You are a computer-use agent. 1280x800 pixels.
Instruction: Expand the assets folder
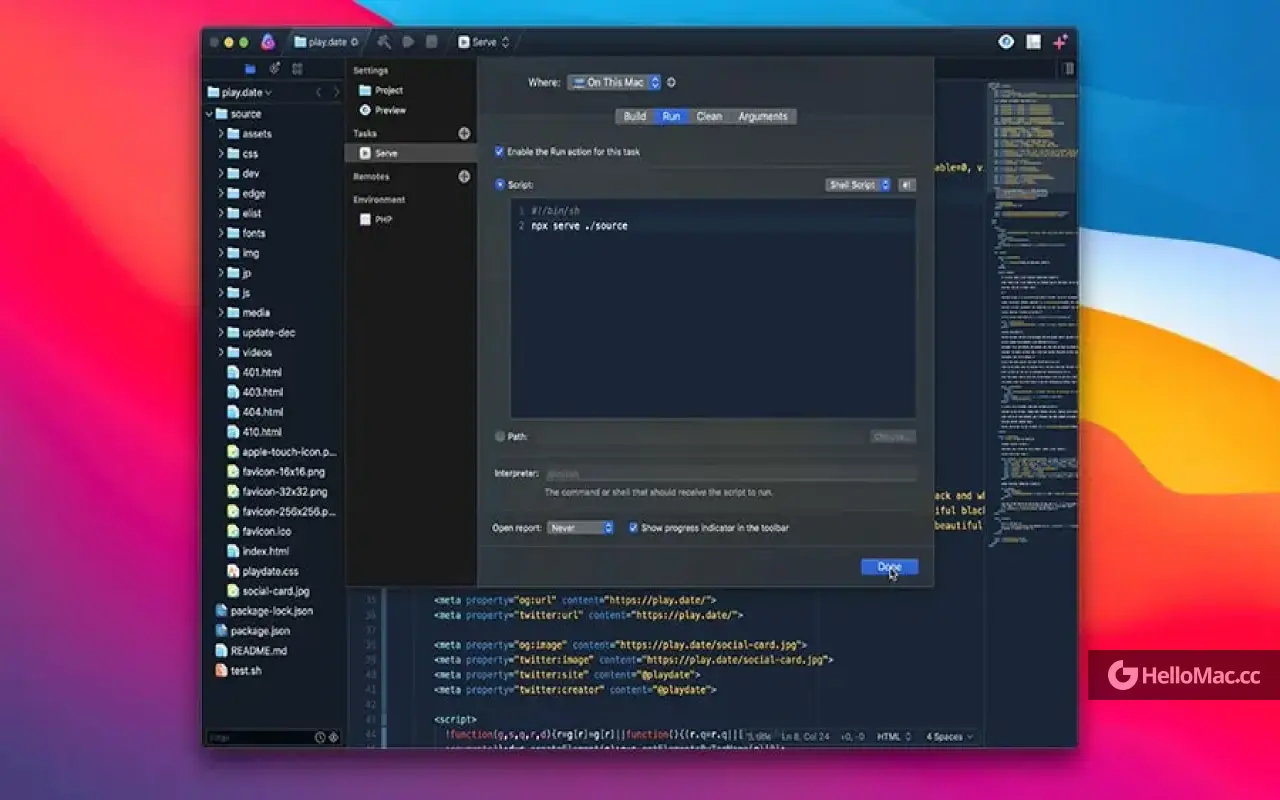[x=221, y=134]
